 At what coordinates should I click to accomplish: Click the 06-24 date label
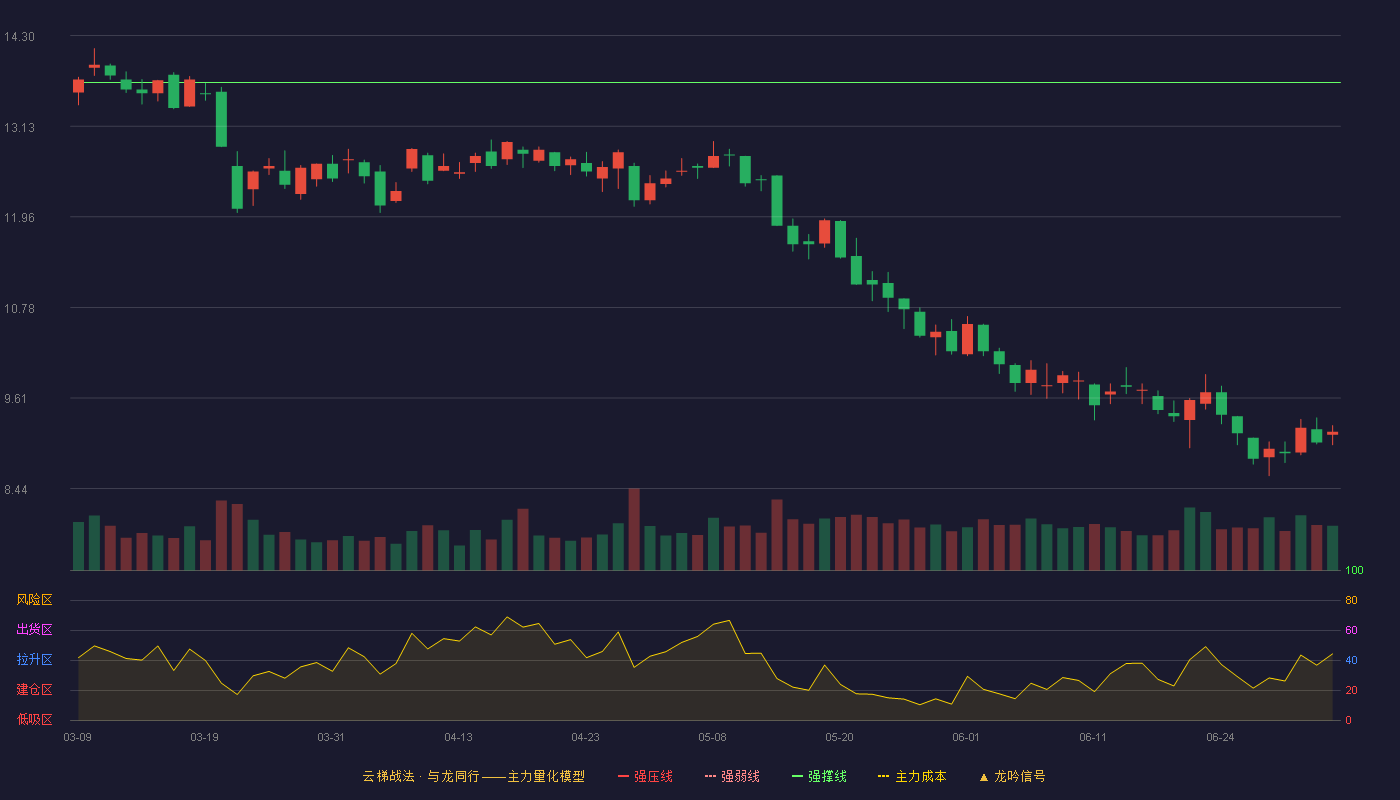tap(1220, 737)
